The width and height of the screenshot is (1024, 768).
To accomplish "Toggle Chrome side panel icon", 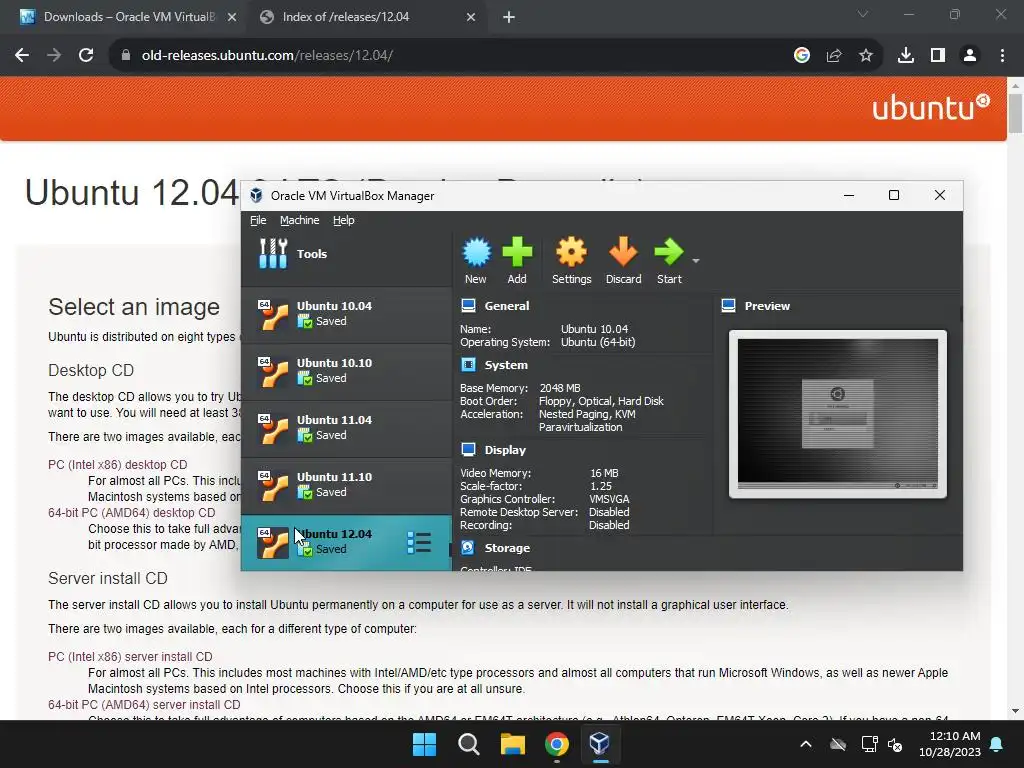I will coord(938,56).
